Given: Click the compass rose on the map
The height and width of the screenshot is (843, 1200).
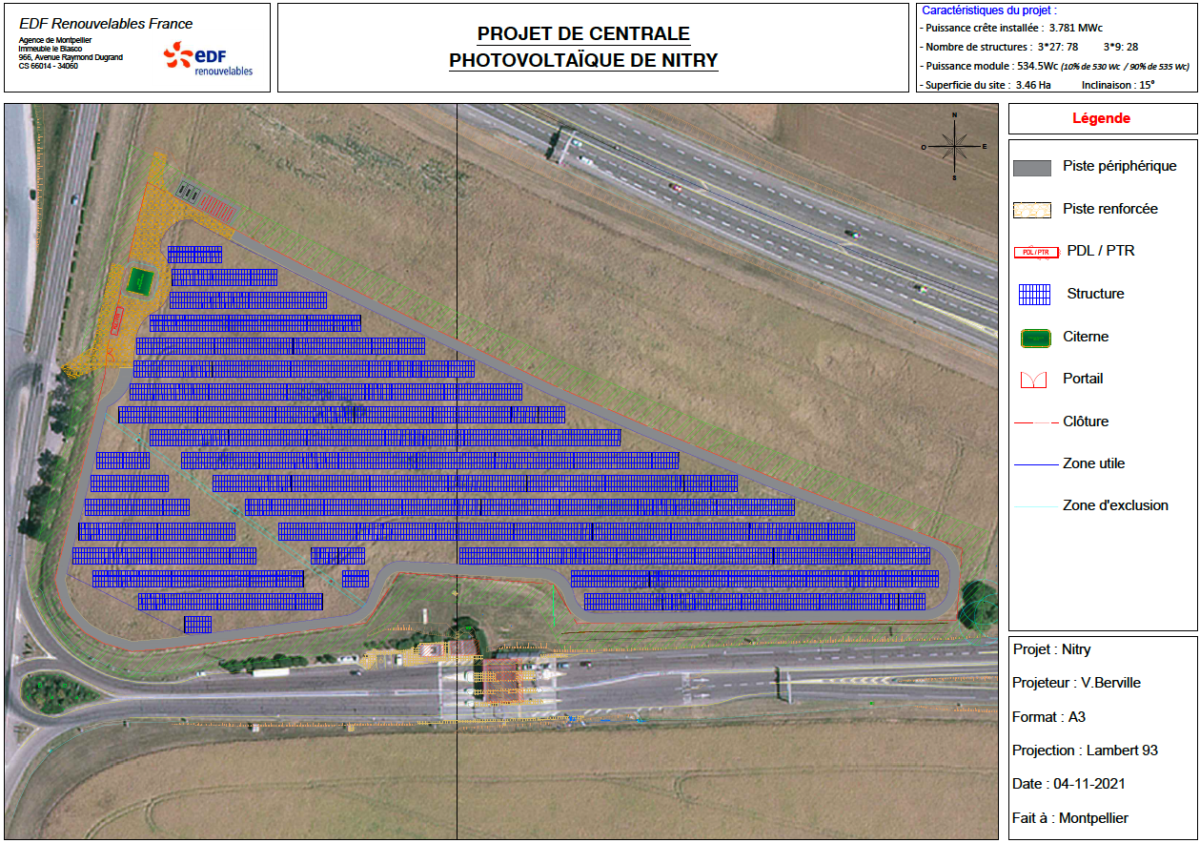Looking at the screenshot, I should [955, 146].
